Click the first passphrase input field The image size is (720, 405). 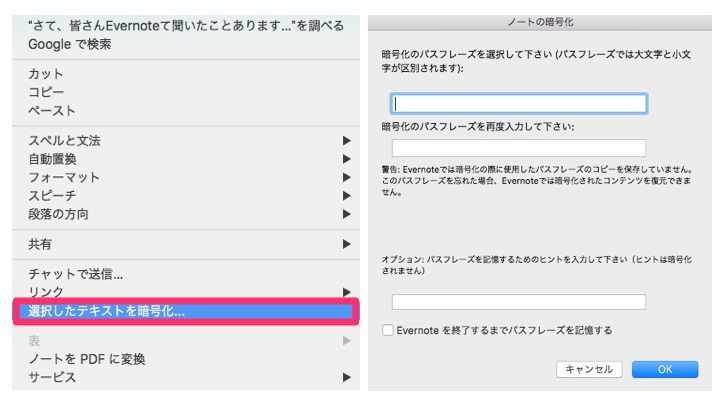pos(519,103)
